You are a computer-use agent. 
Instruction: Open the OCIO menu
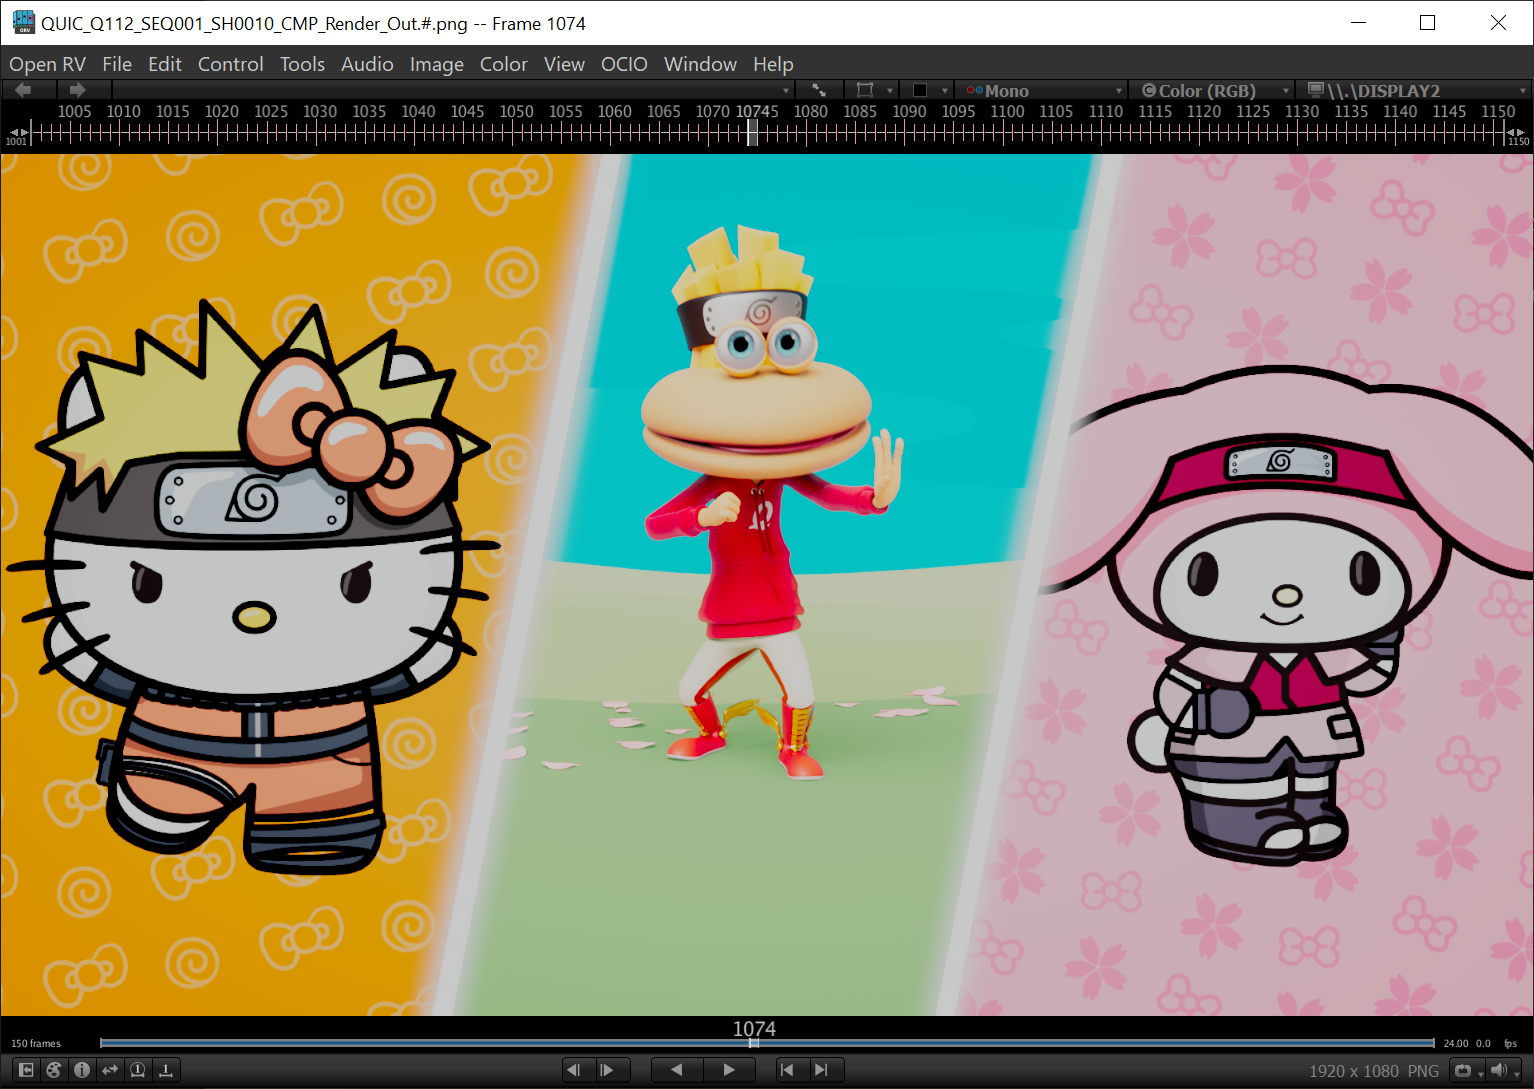624,64
